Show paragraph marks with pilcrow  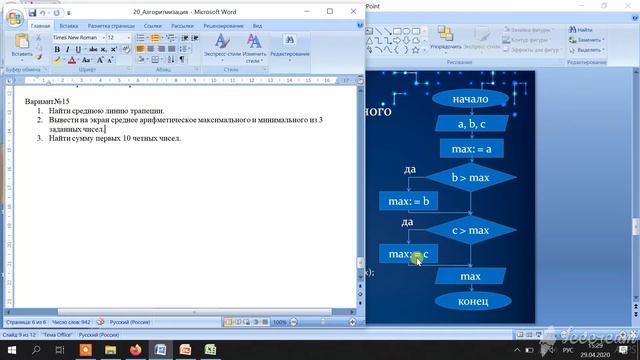182,60
